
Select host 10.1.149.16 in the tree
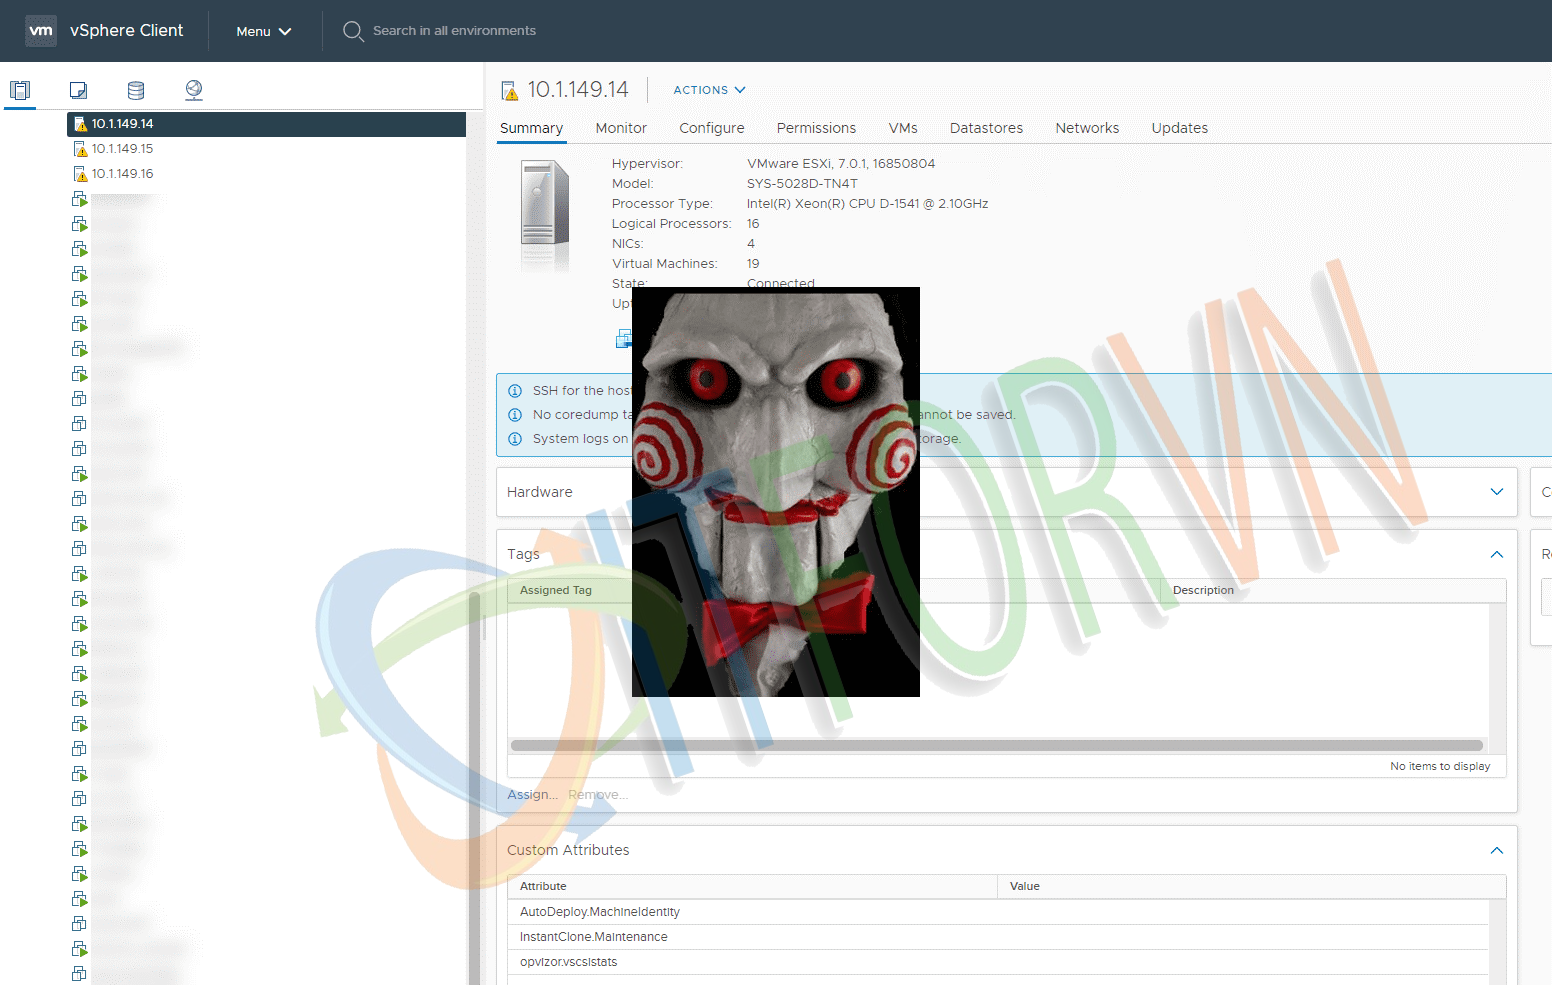(124, 173)
